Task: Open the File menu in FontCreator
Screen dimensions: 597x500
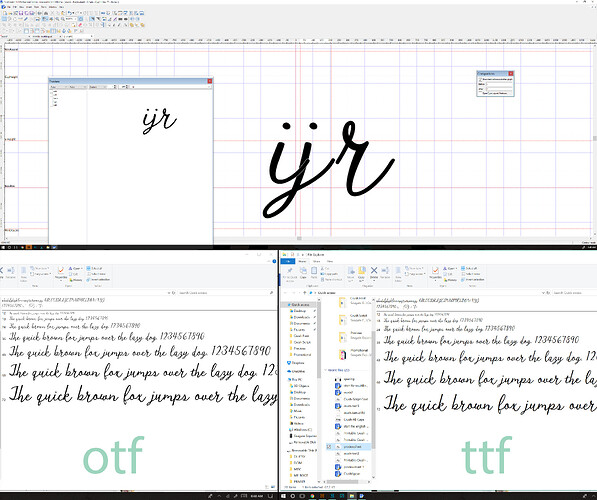Action: click(x=9, y=7)
